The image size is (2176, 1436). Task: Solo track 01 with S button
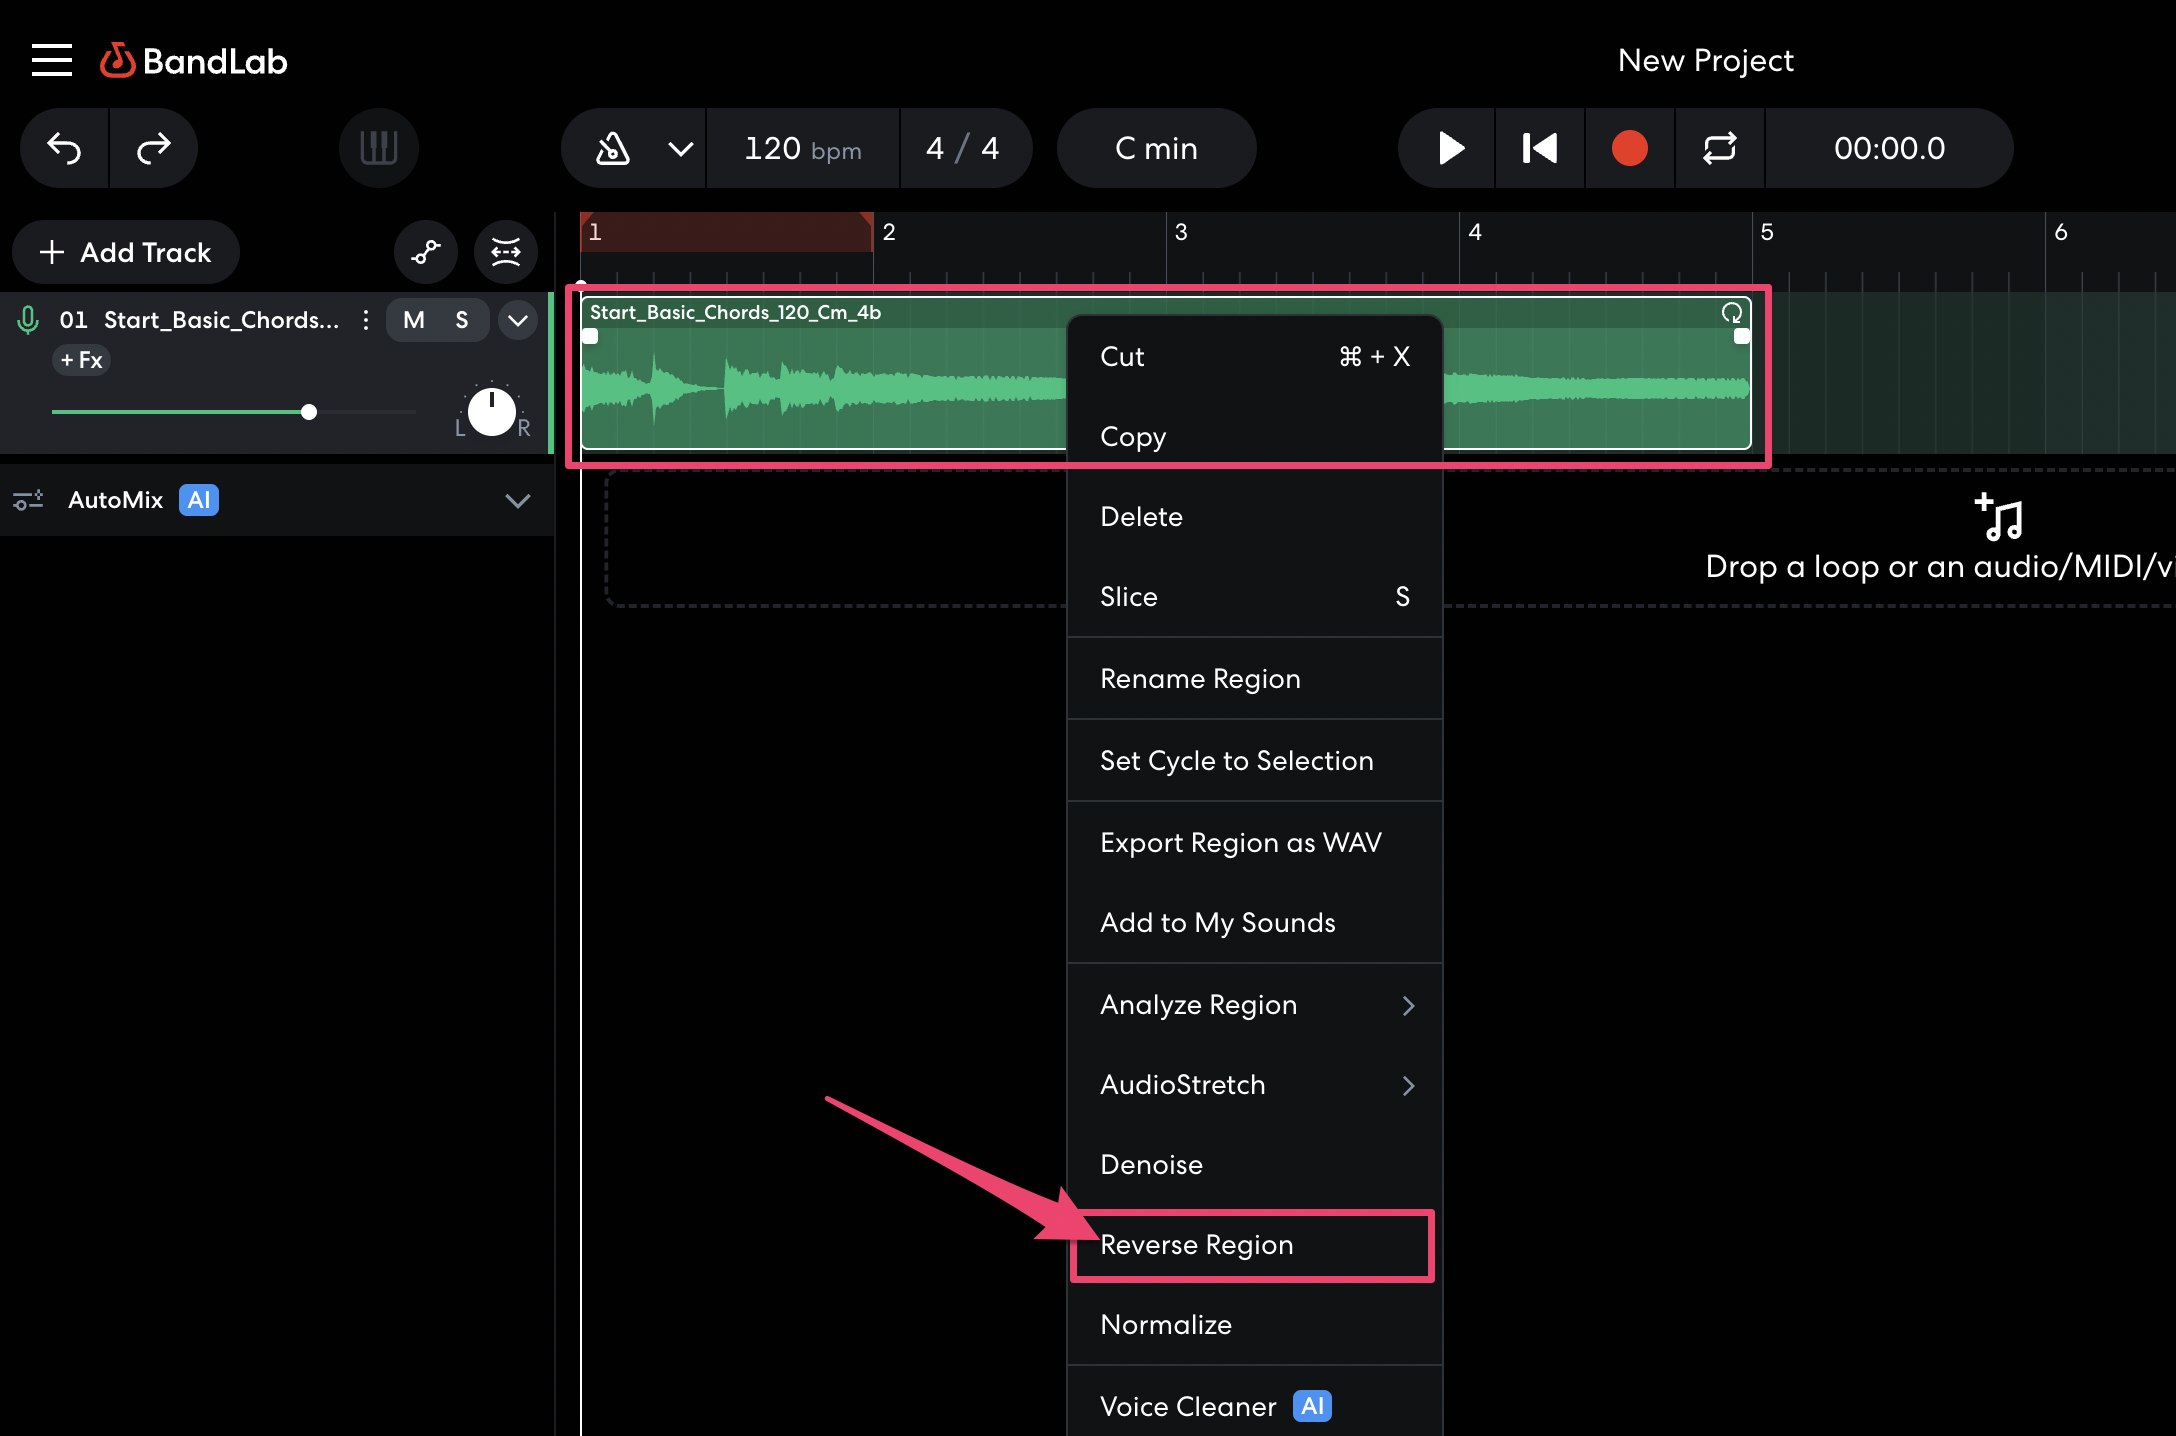[x=461, y=320]
